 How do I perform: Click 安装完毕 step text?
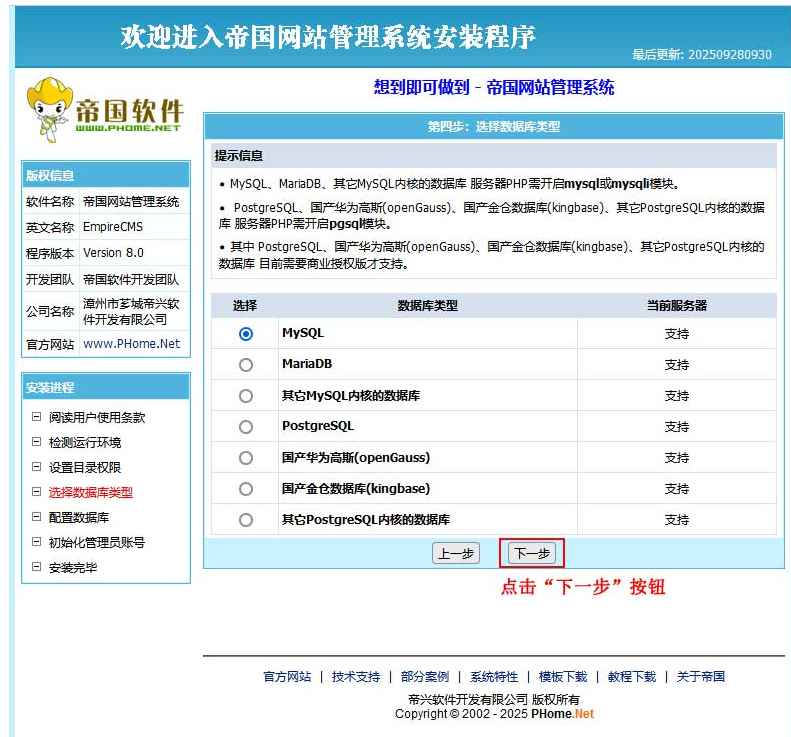click(x=73, y=568)
